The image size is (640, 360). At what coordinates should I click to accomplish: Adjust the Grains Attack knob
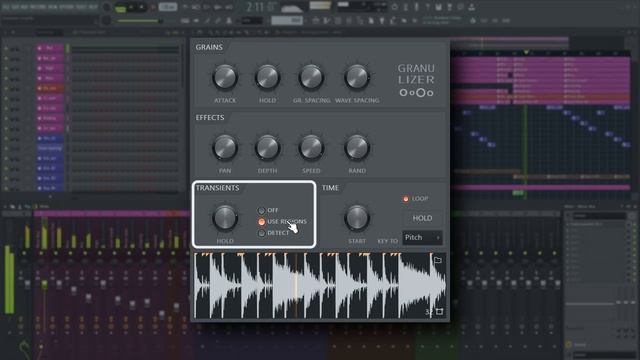[x=225, y=77]
